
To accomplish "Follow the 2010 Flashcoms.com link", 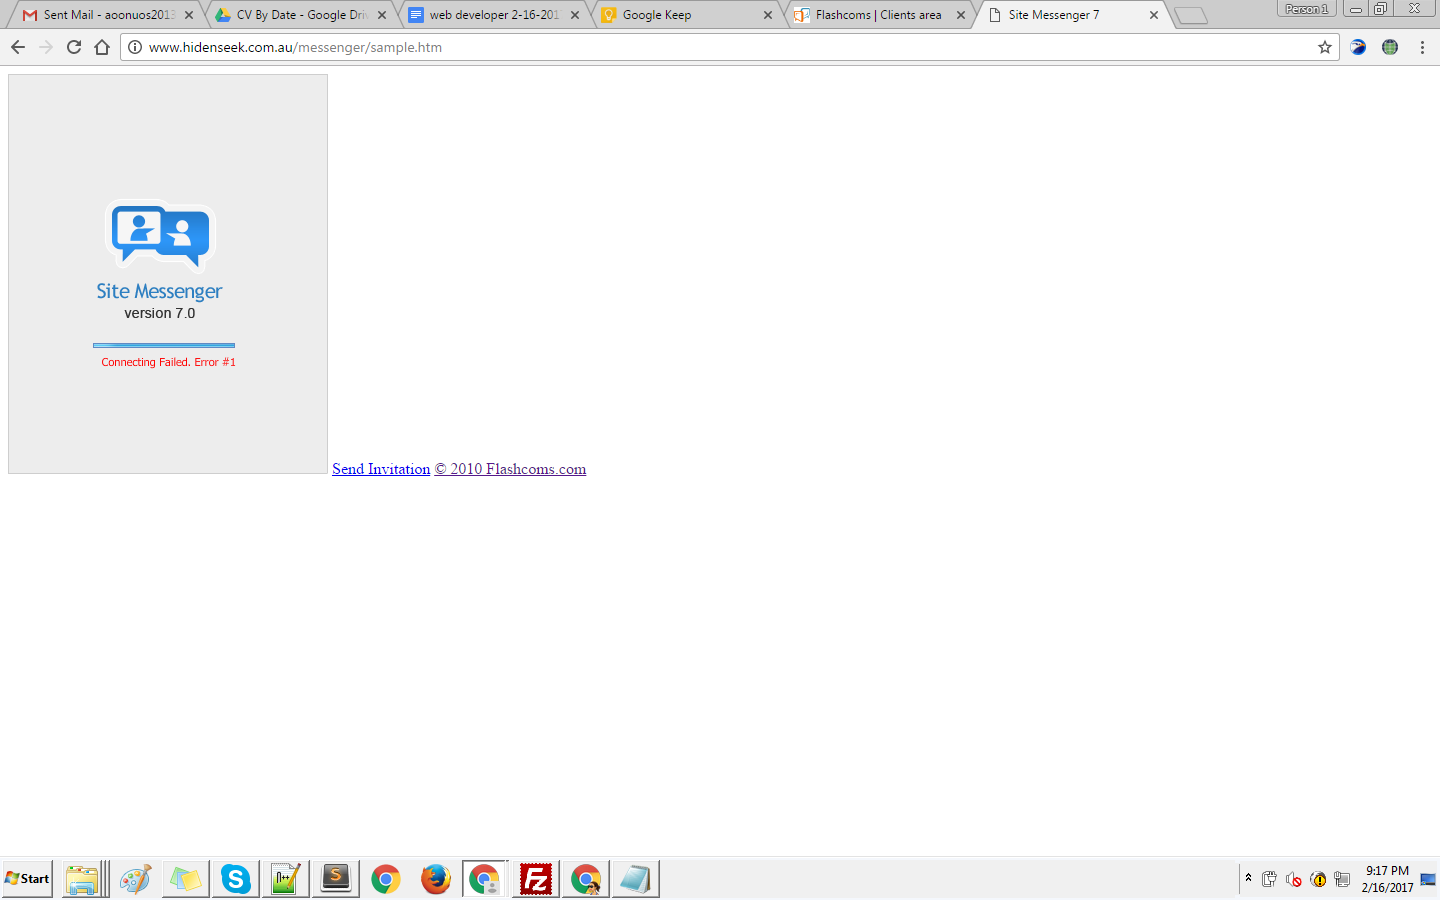I will pos(510,469).
